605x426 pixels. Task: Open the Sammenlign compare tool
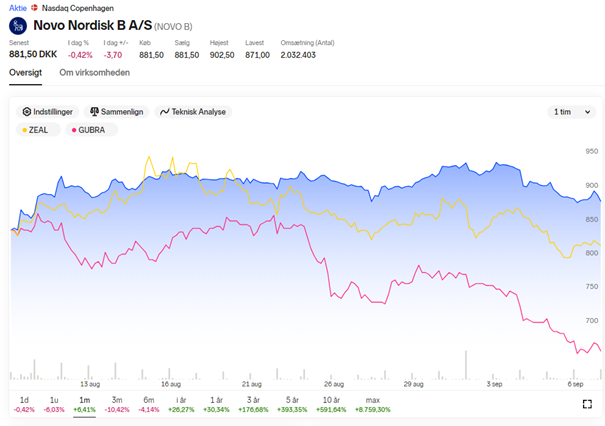pos(117,112)
